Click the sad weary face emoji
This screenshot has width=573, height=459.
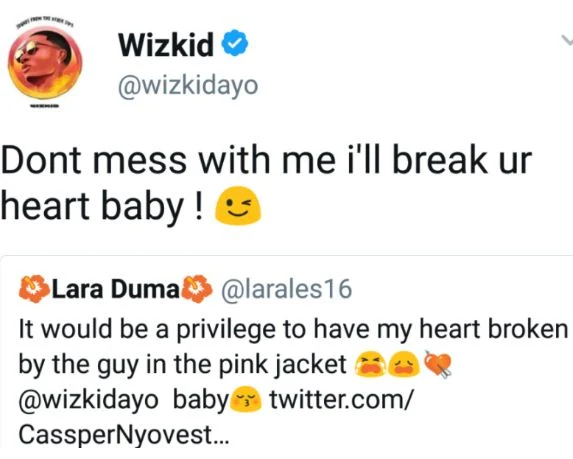click(403, 364)
